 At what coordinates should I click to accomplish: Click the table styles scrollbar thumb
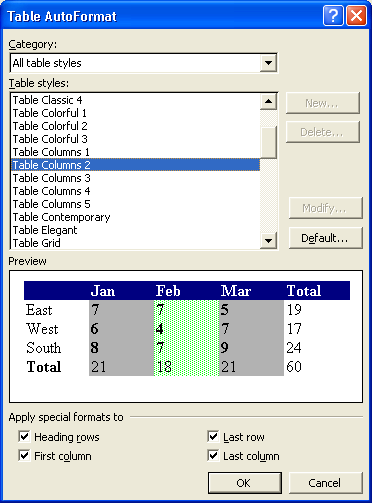tap(268, 142)
